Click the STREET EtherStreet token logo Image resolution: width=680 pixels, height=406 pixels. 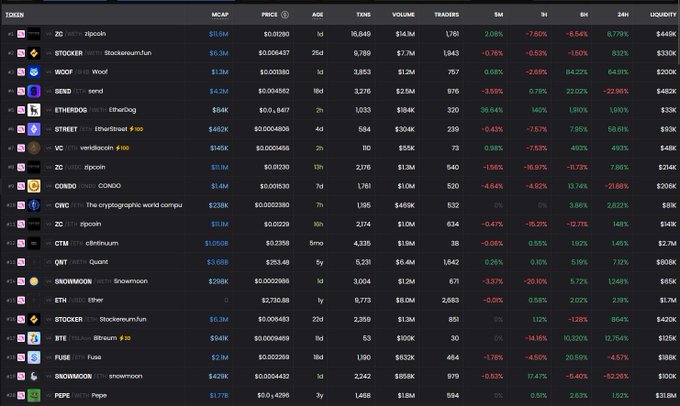coord(34,129)
